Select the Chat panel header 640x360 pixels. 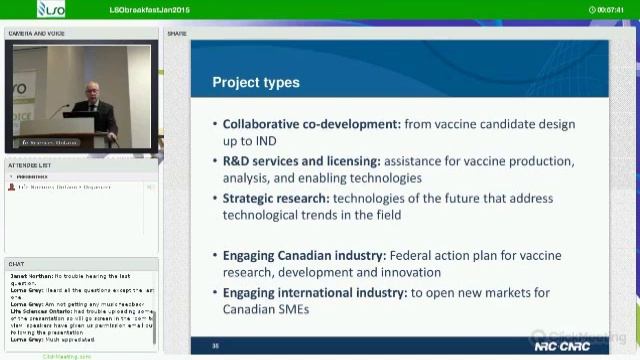click(81, 264)
